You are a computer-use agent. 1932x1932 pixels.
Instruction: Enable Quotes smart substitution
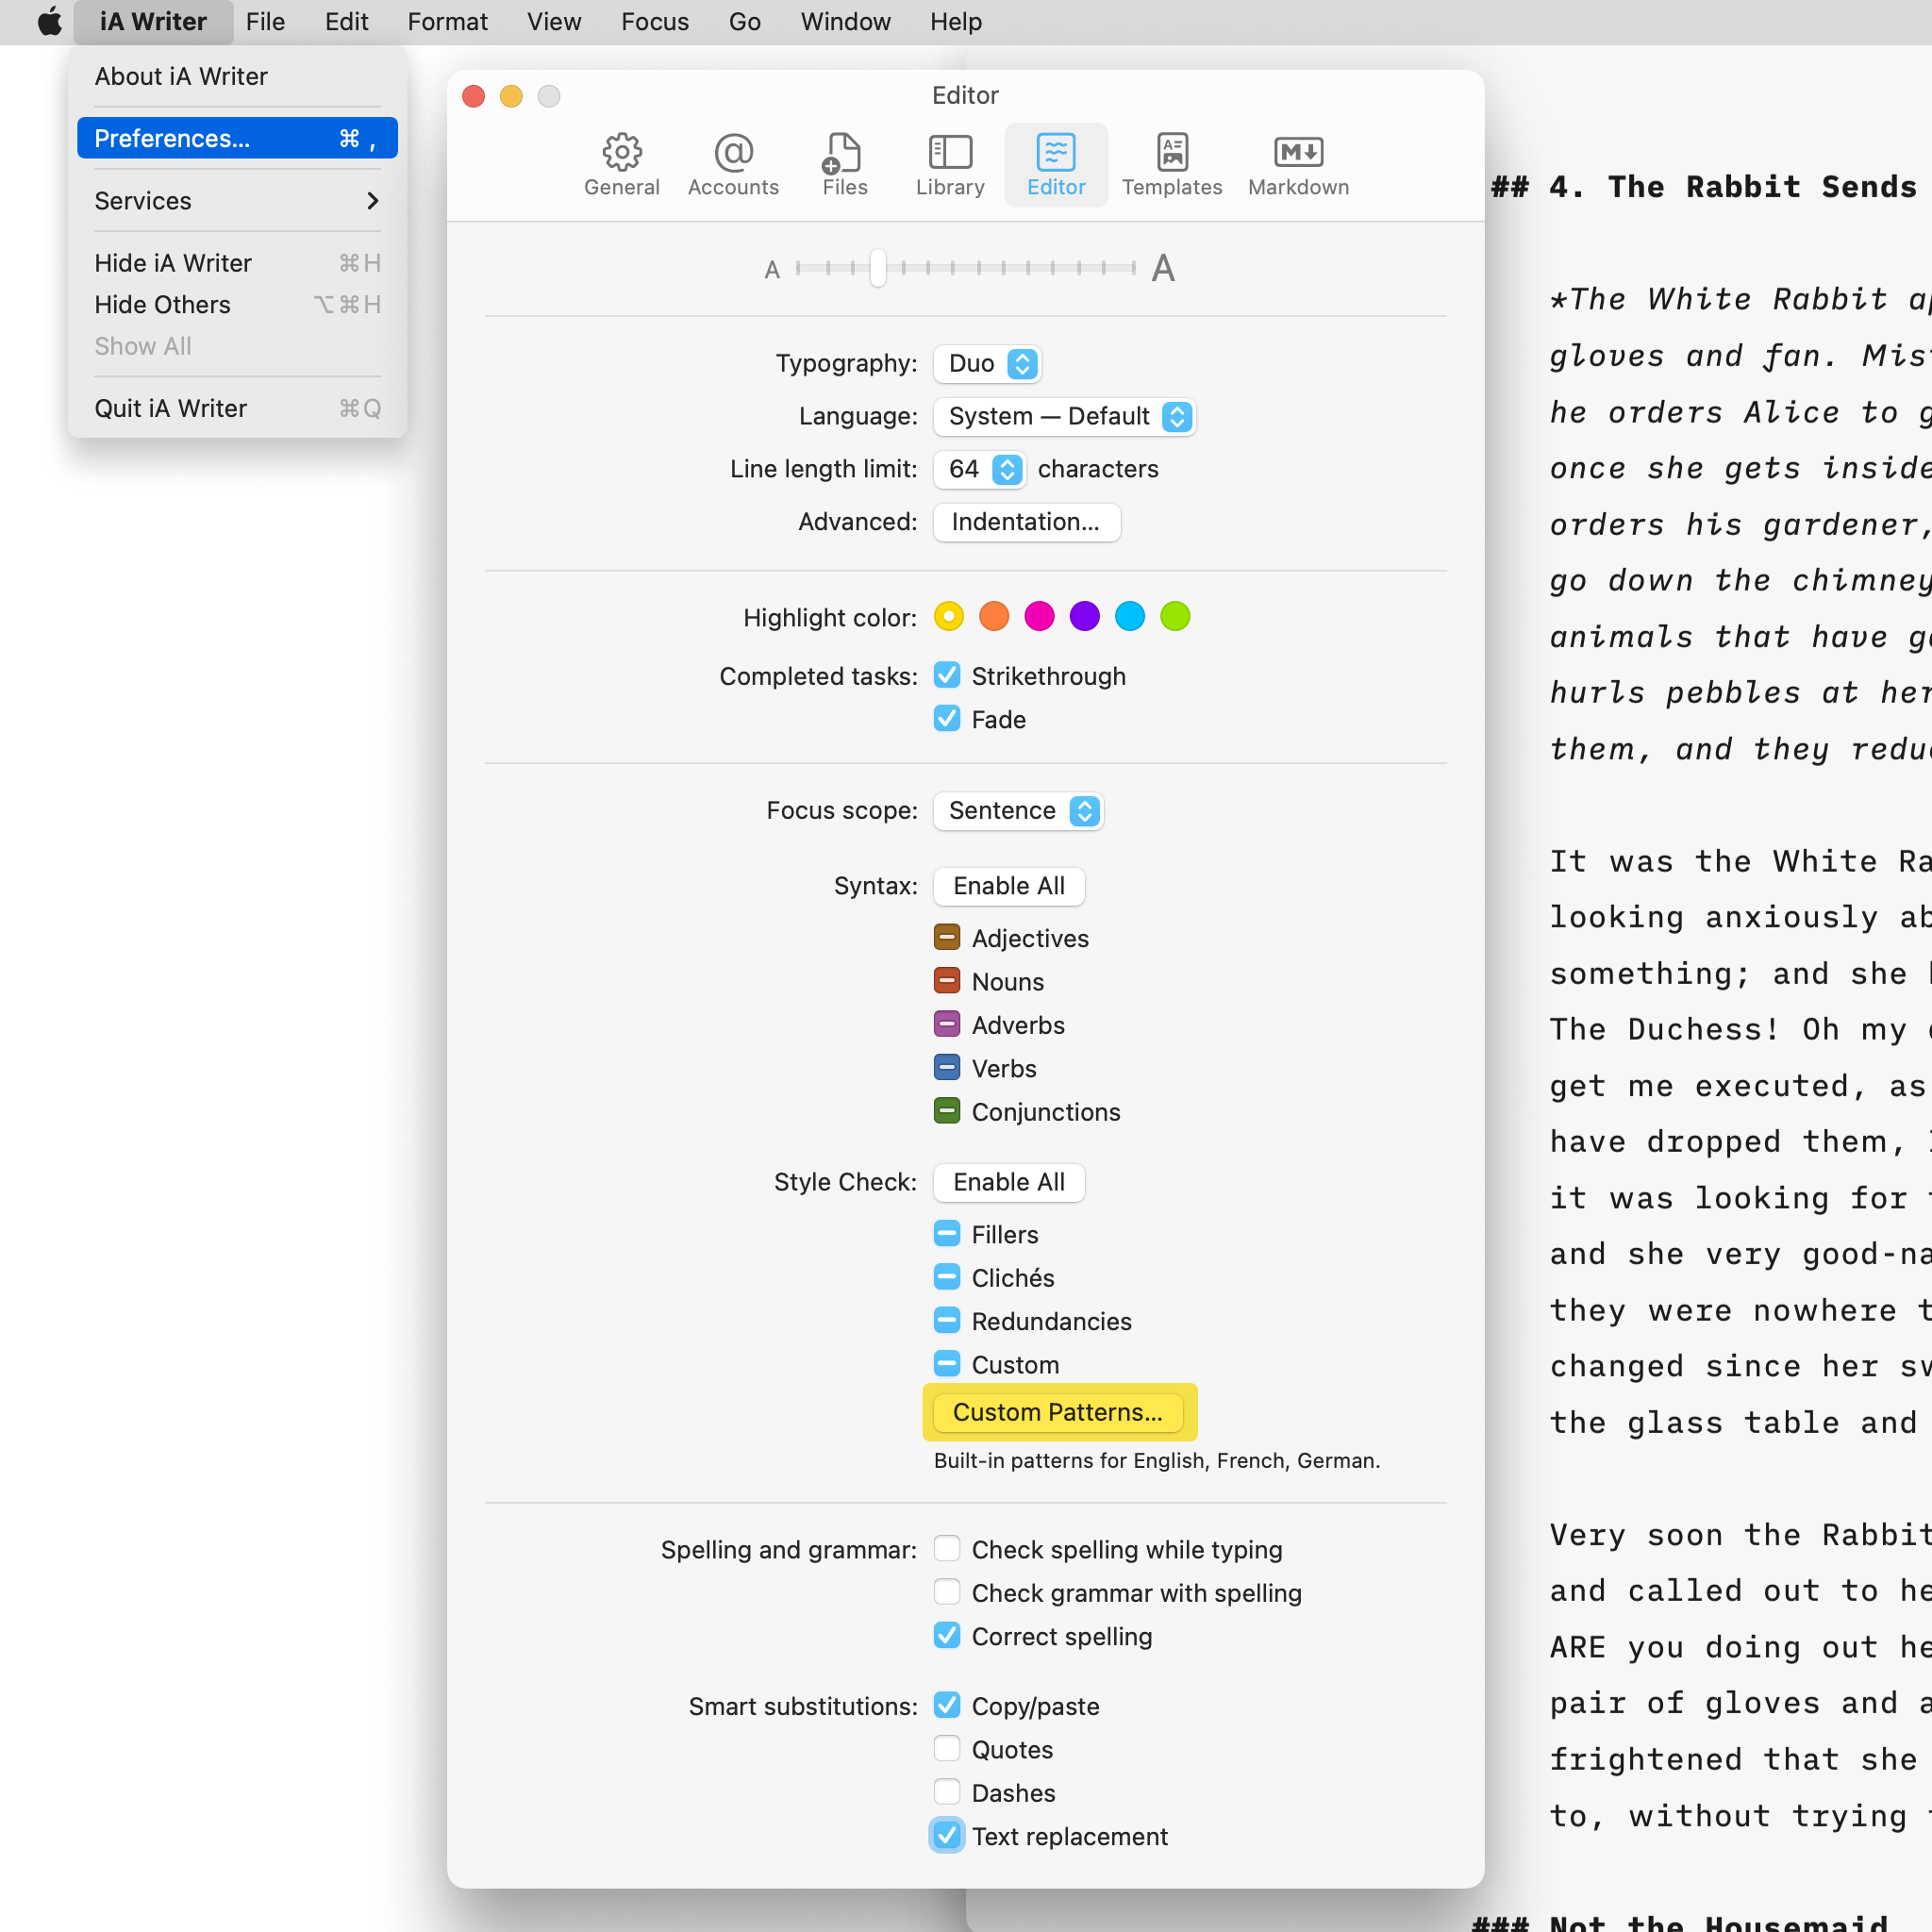pyautogui.click(x=947, y=1749)
